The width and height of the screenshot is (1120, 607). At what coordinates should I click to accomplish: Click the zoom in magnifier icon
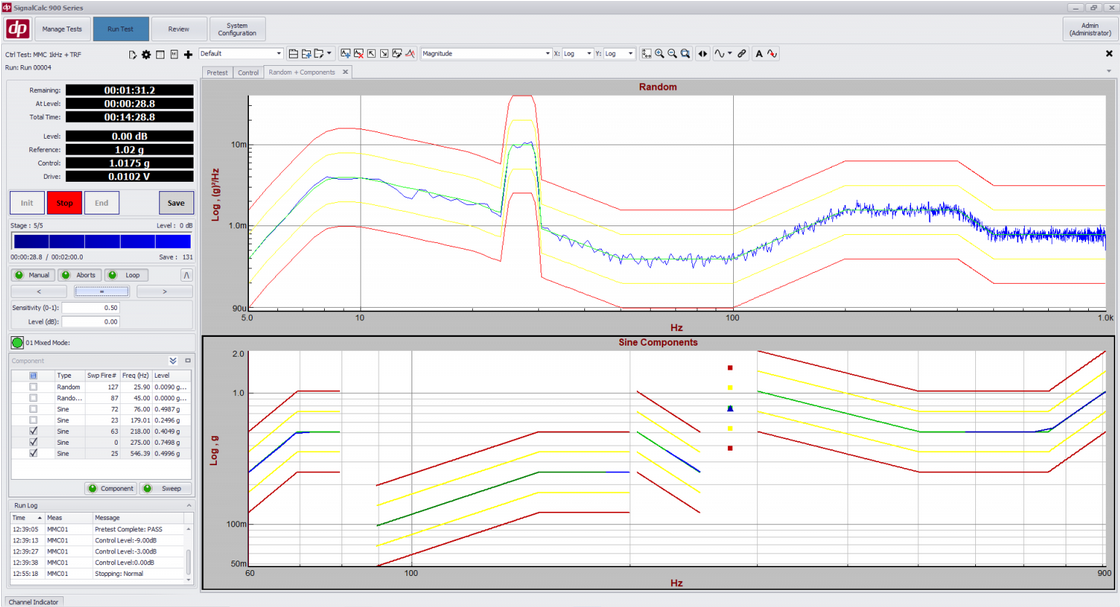click(x=660, y=54)
